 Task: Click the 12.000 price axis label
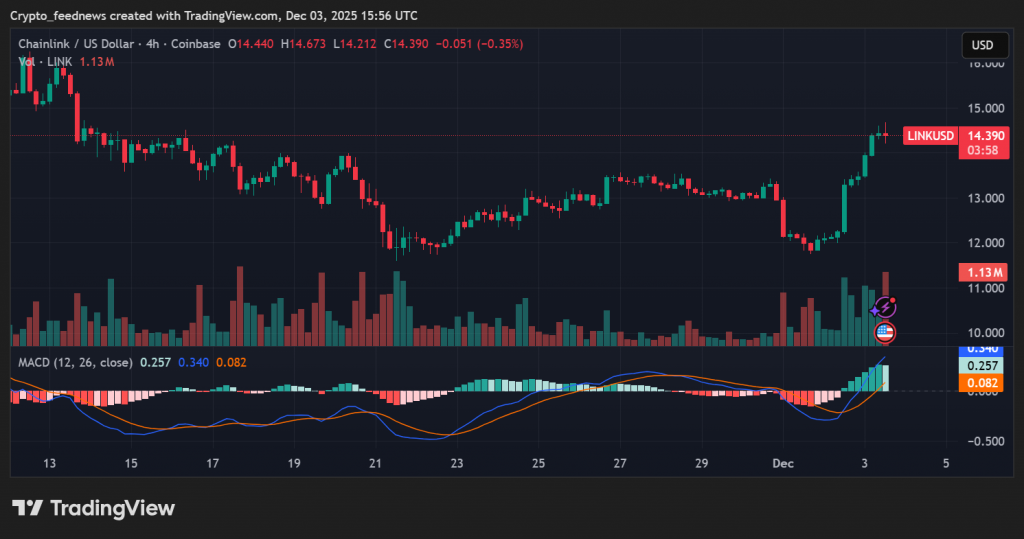[x=985, y=243]
